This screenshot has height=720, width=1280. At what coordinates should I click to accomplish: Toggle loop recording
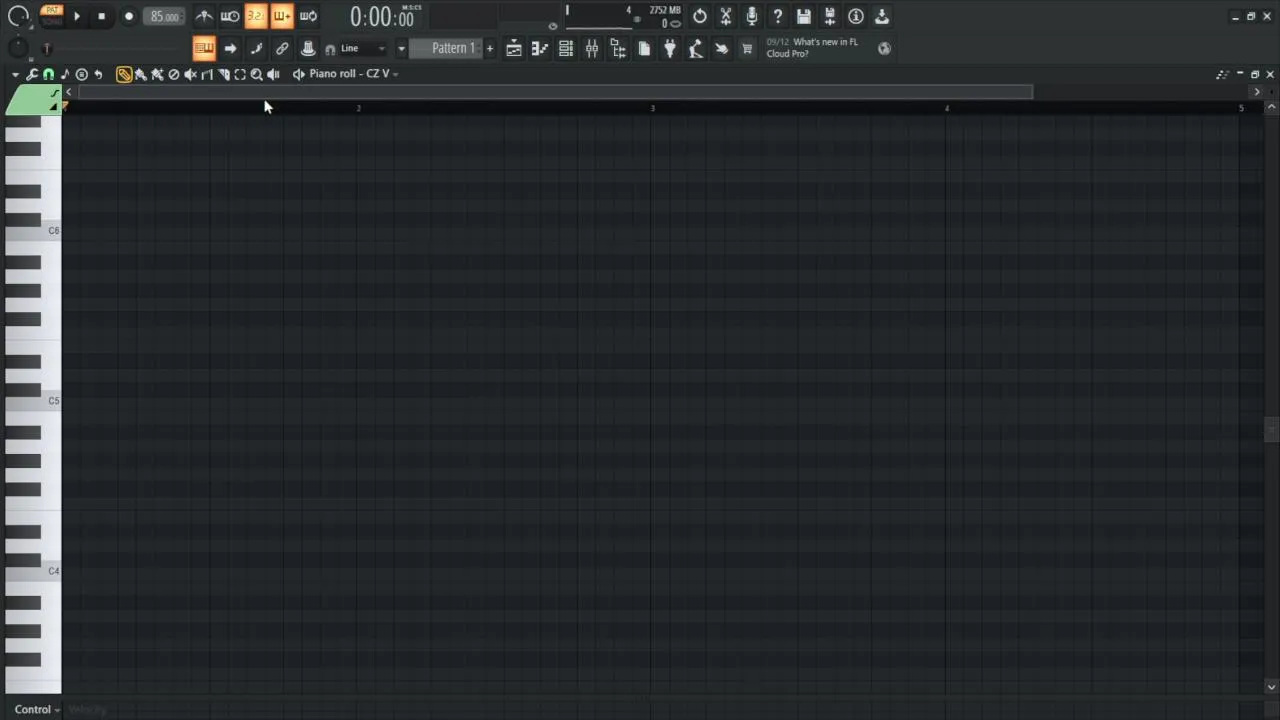(308, 16)
